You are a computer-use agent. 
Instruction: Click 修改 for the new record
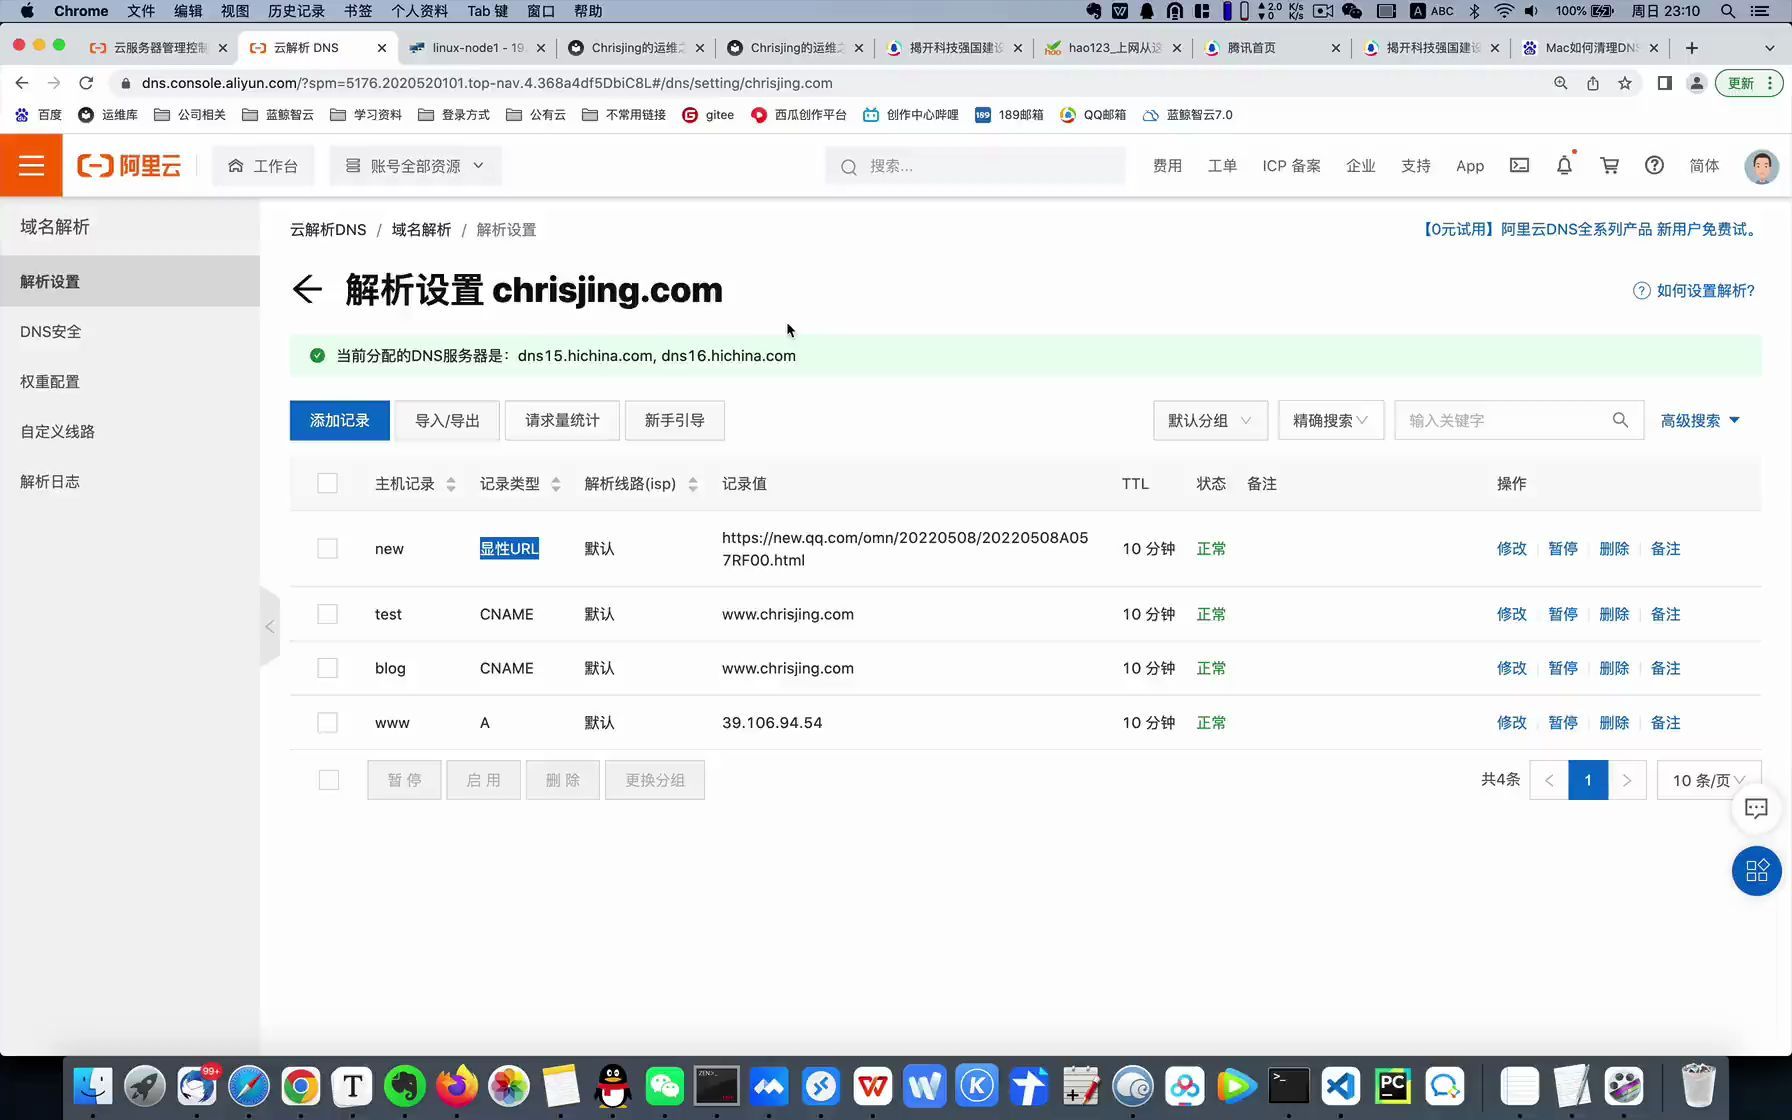point(1511,548)
